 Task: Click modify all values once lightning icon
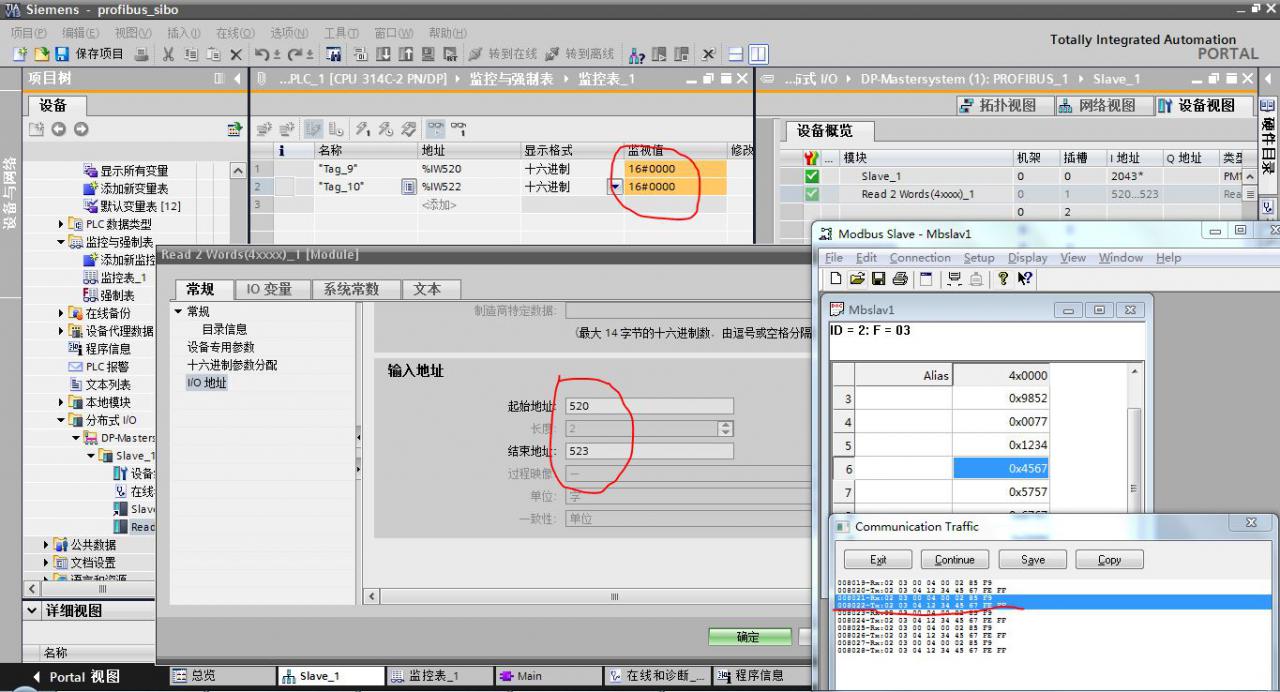[x=362, y=129]
